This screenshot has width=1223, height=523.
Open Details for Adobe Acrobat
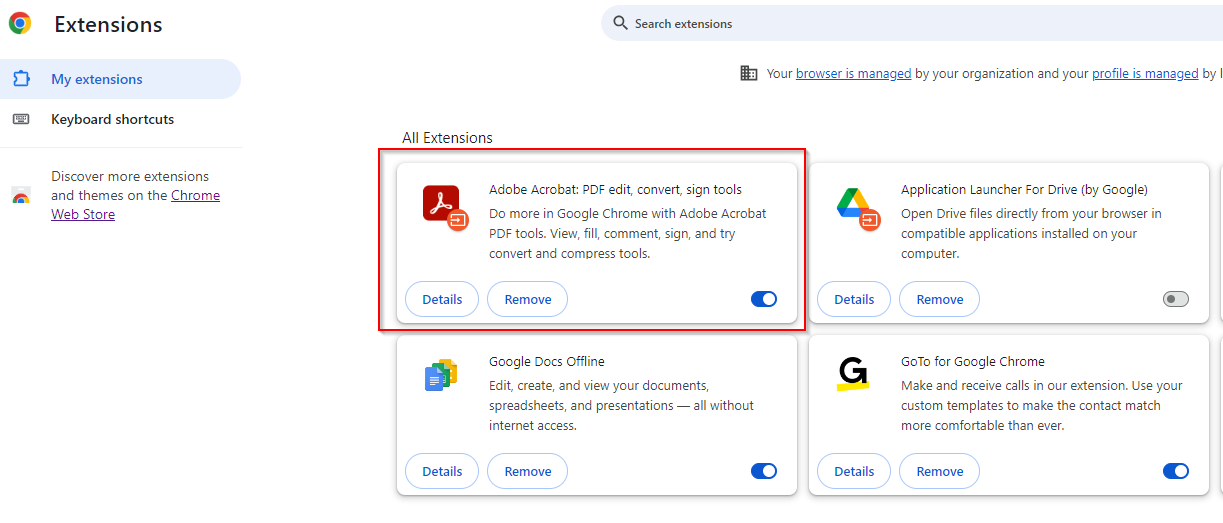pos(442,299)
